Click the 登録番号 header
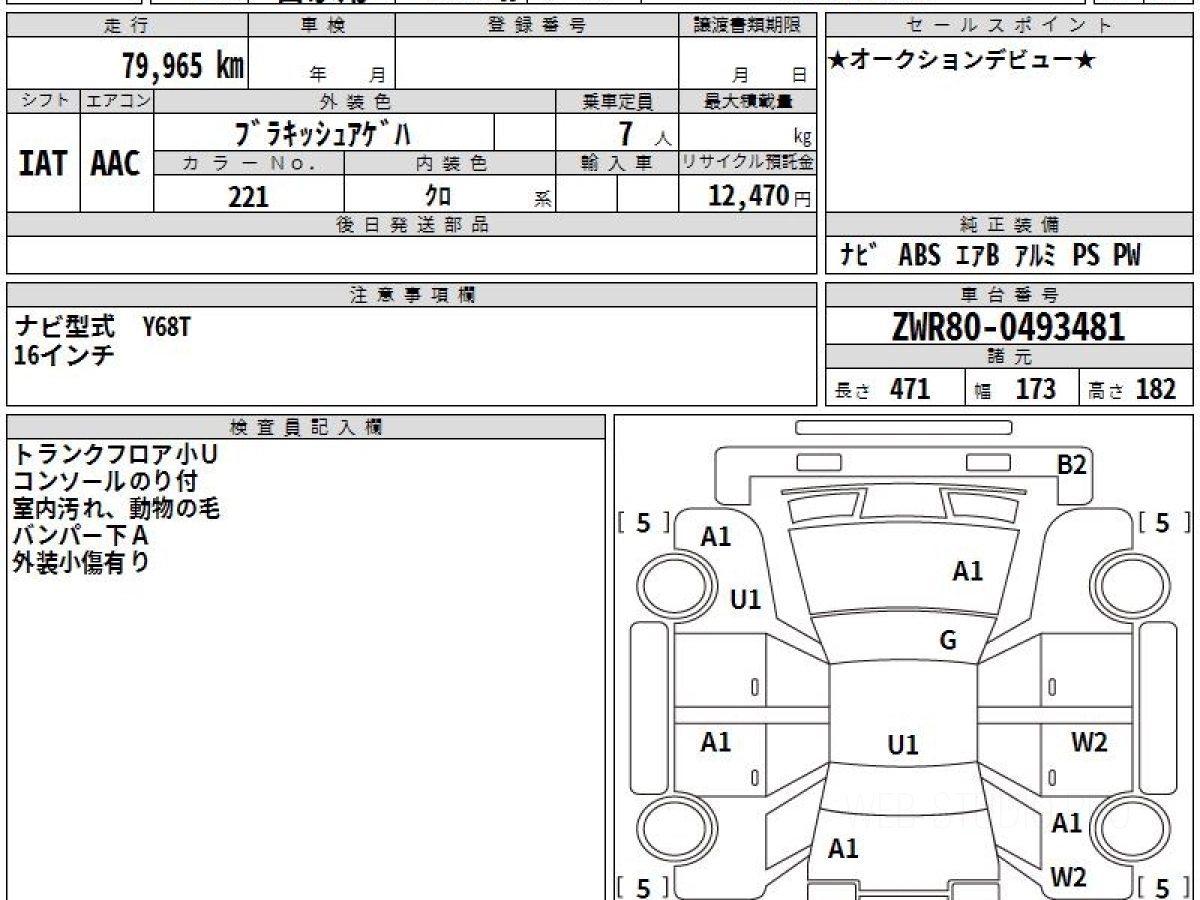 coord(537,26)
